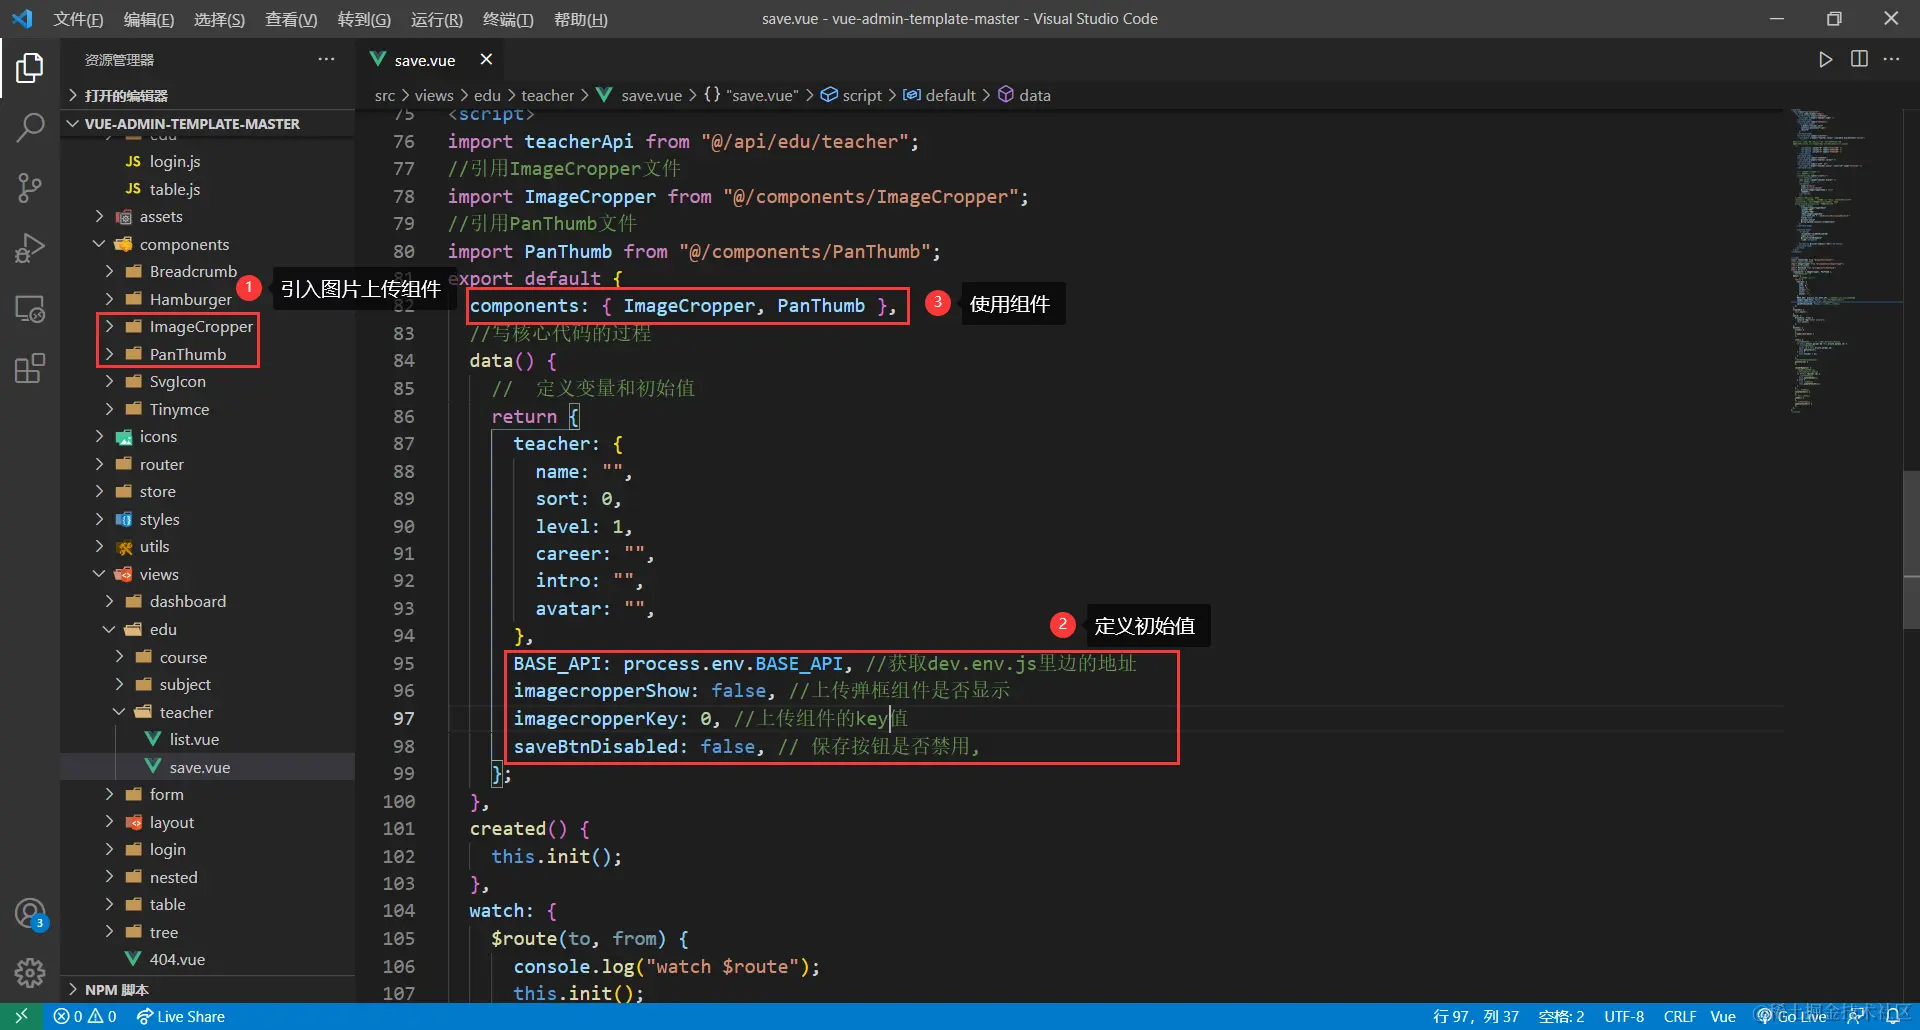Screen dimensions: 1920x1030
Task: Open the 终端(T) menu
Action: (508, 19)
